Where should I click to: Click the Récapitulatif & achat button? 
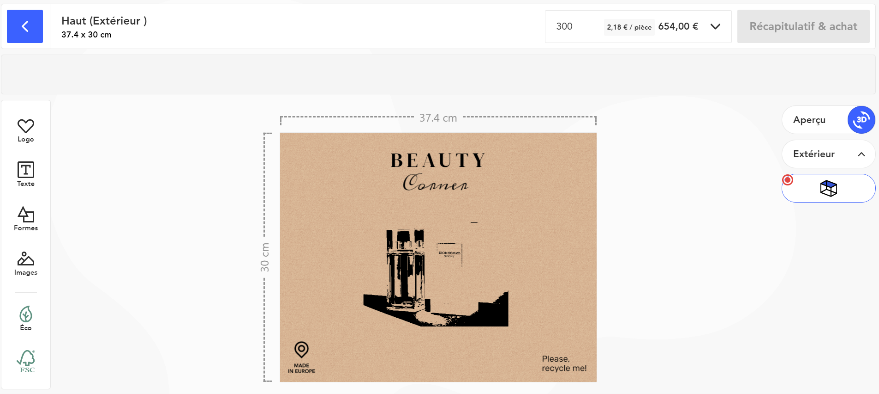[803, 26]
